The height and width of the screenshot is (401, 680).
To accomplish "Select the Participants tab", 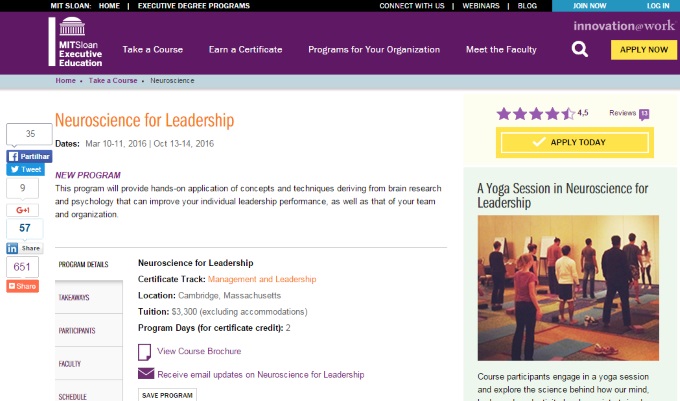I will (x=77, y=330).
